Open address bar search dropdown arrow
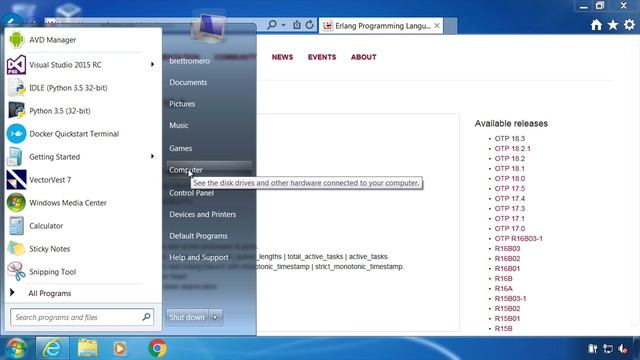This screenshot has height=360, width=640. pyautogui.click(x=283, y=25)
